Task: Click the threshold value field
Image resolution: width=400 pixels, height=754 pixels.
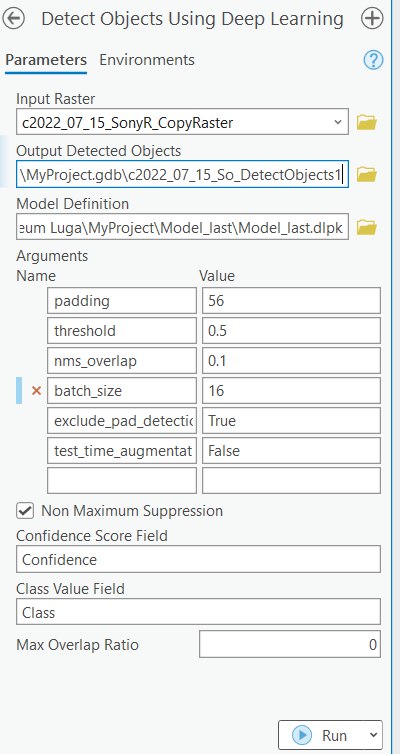Action: tap(291, 330)
